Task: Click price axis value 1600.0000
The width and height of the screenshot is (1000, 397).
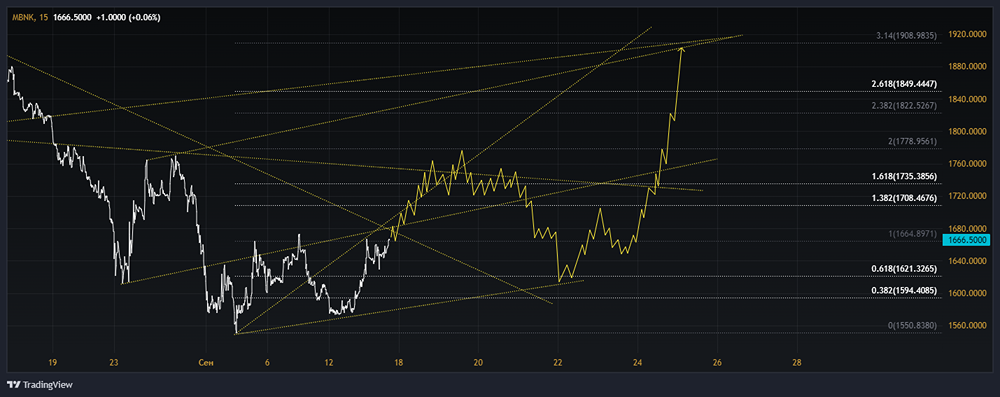Action: pyautogui.click(x=967, y=294)
